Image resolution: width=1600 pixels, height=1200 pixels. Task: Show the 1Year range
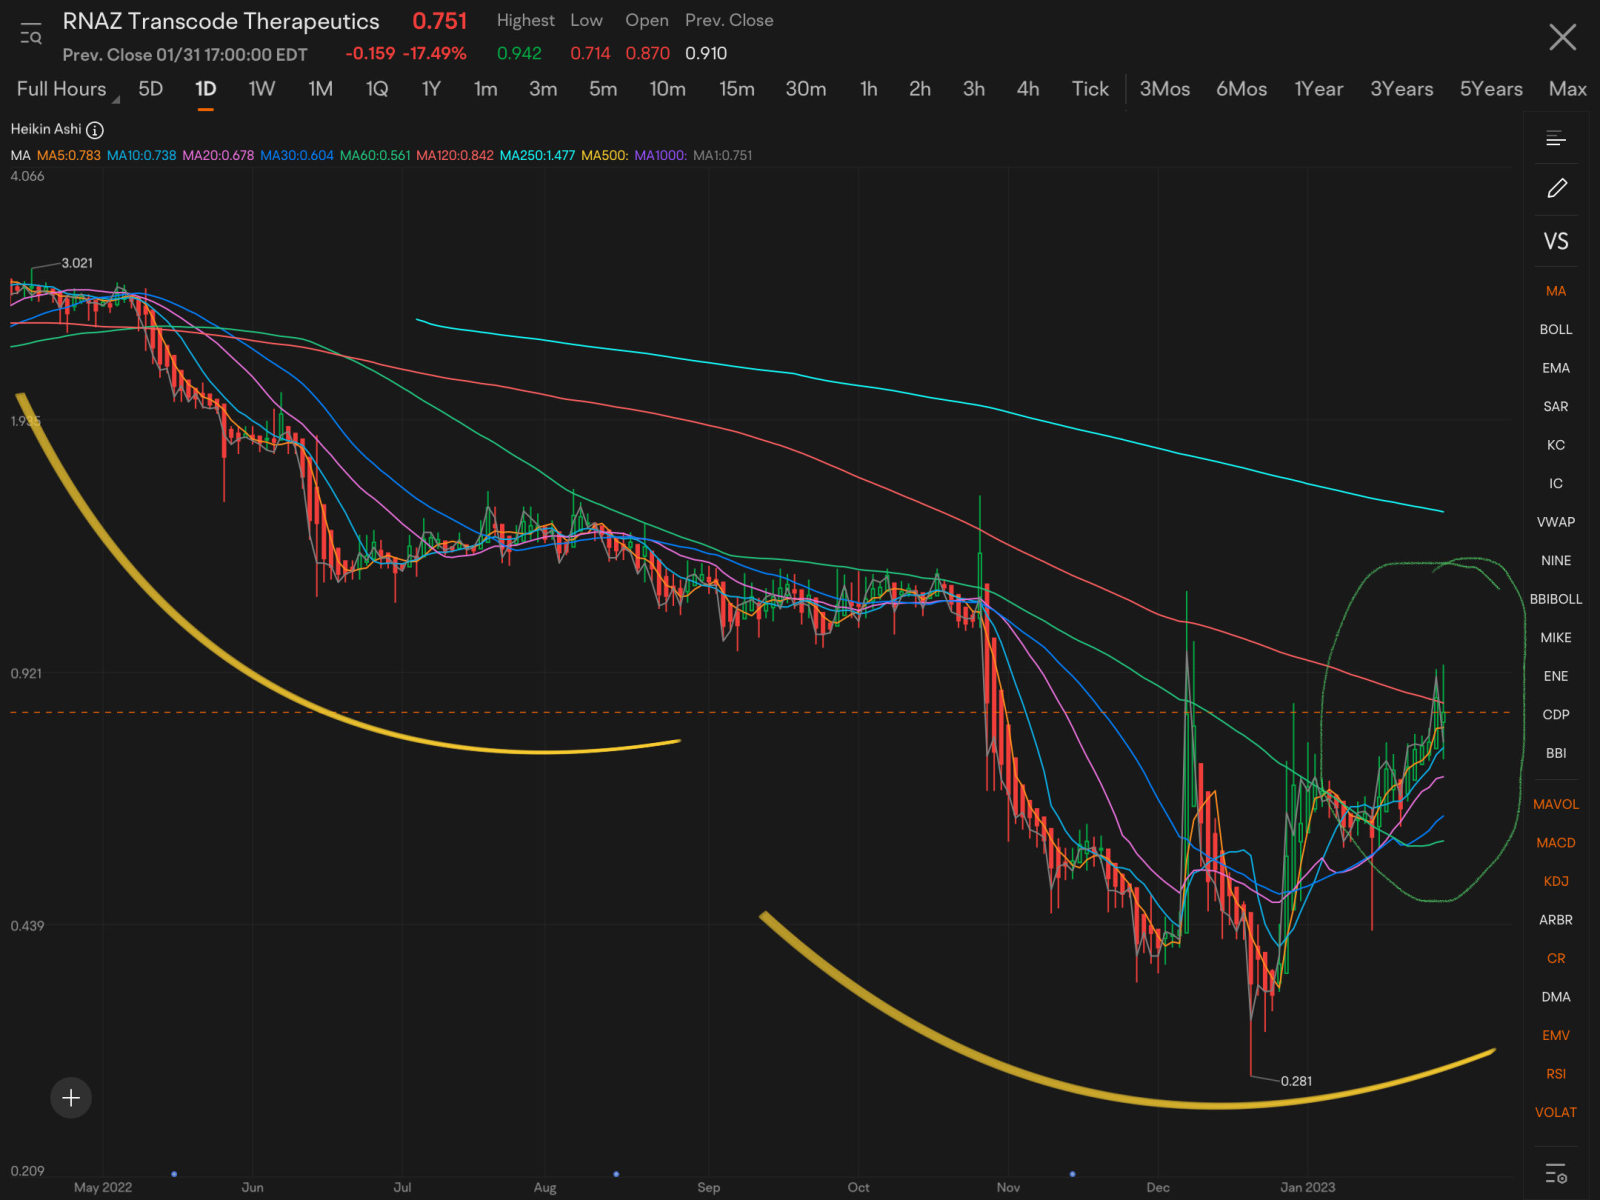click(x=1319, y=89)
